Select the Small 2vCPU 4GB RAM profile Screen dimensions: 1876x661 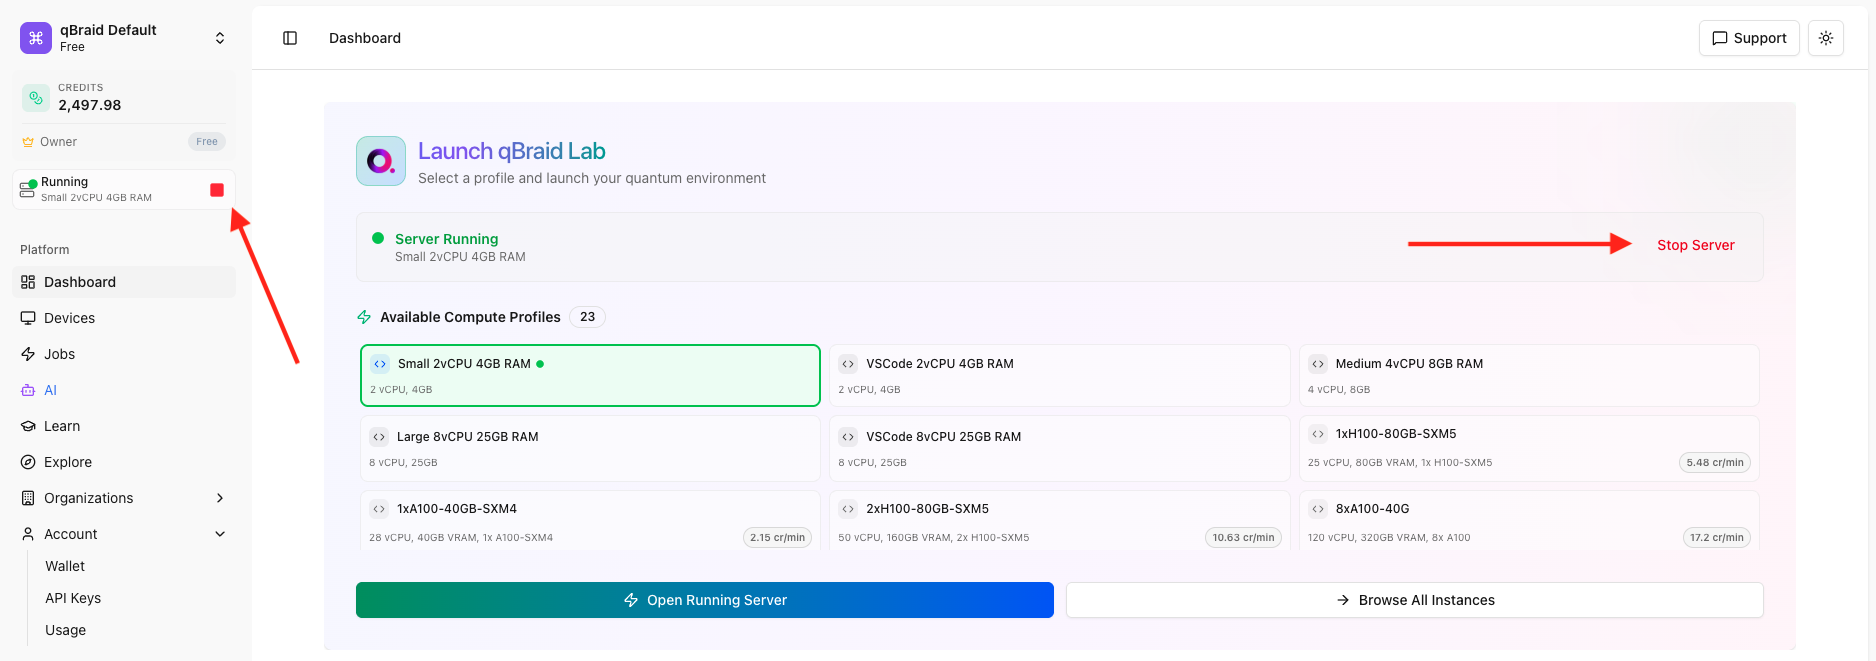coord(590,376)
